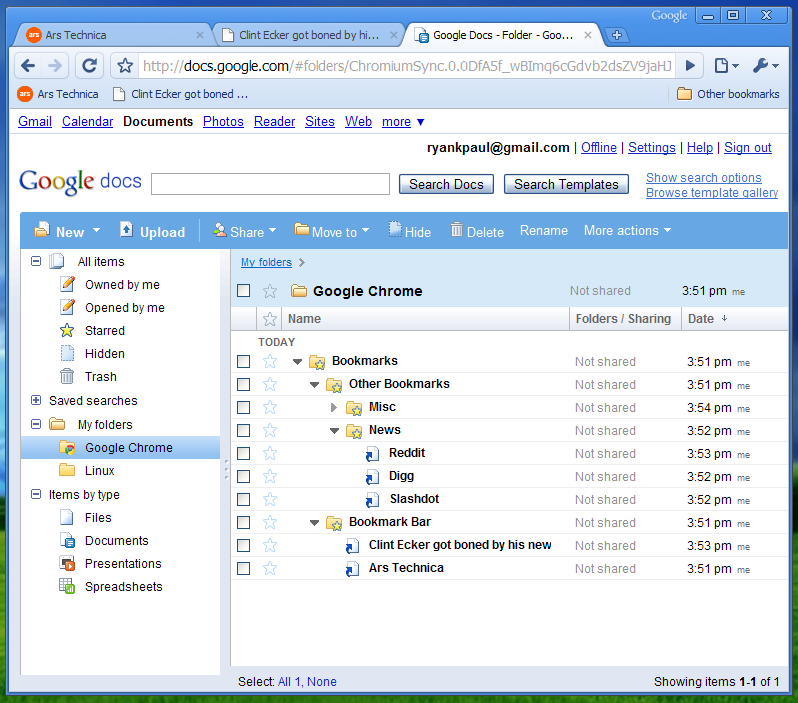Image resolution: width=798 pixels, height=703 pixels.
Task: Close the Ars Technica tab
Action: [200, 35]
